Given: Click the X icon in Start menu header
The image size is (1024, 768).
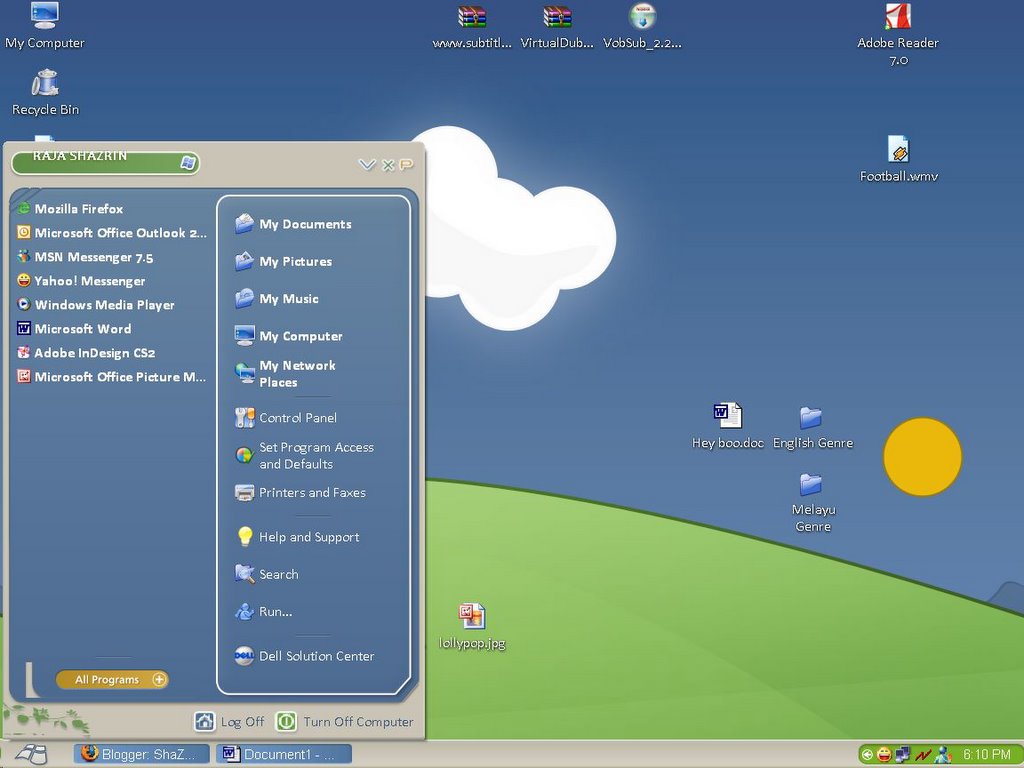Looking at the screenshot, I should [x=388, y=165].
